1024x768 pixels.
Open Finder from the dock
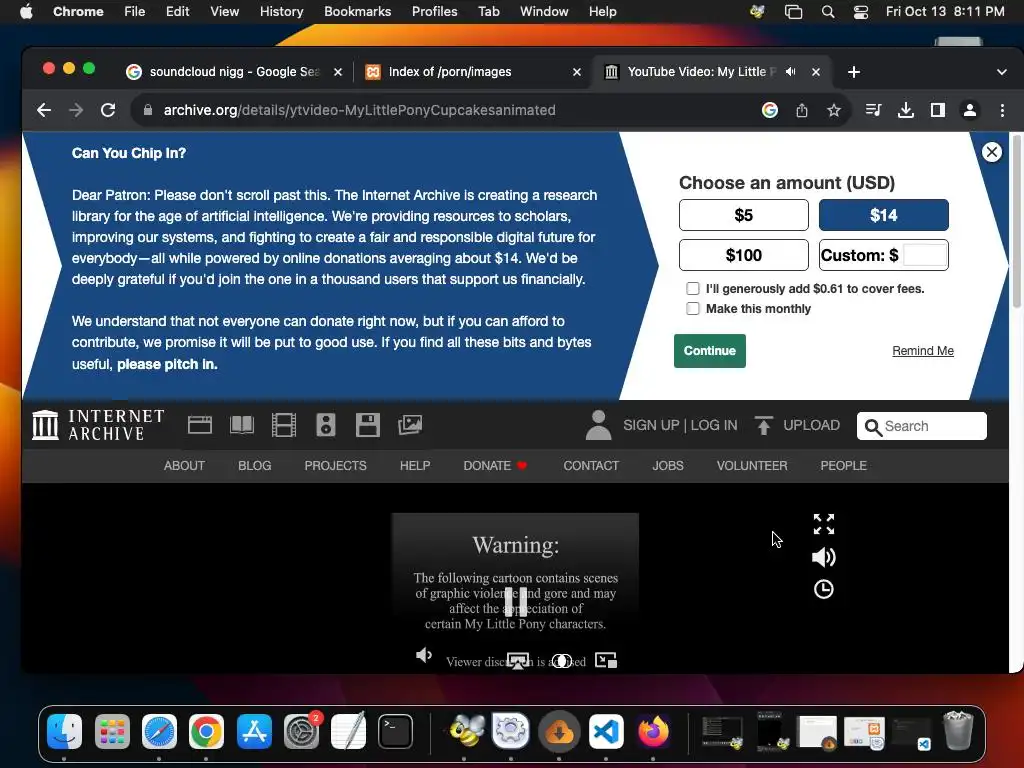click(x=64, y=731)
